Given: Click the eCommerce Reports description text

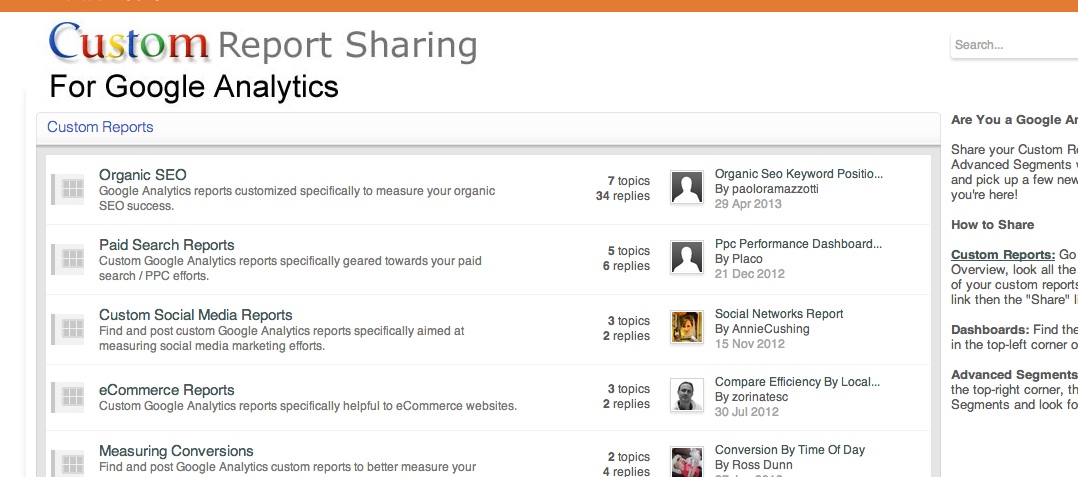Looking at the screenshot, I should [x=308, y=406].
